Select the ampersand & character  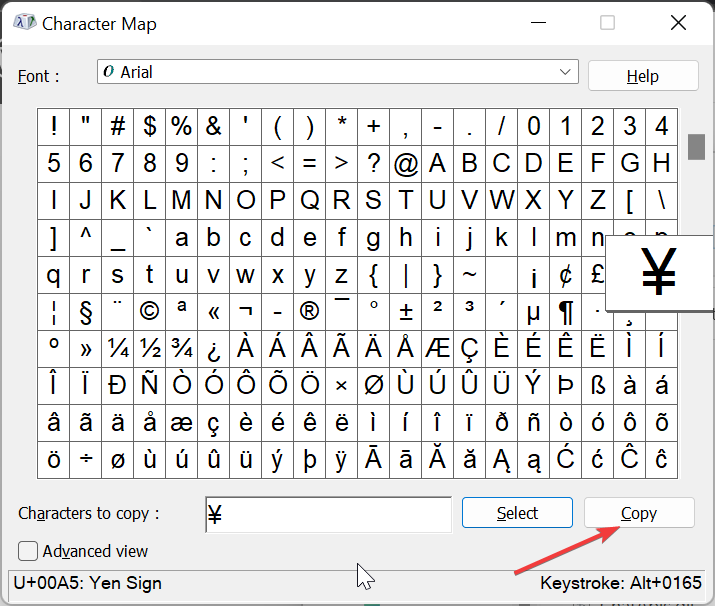click(x=213, y=127)
